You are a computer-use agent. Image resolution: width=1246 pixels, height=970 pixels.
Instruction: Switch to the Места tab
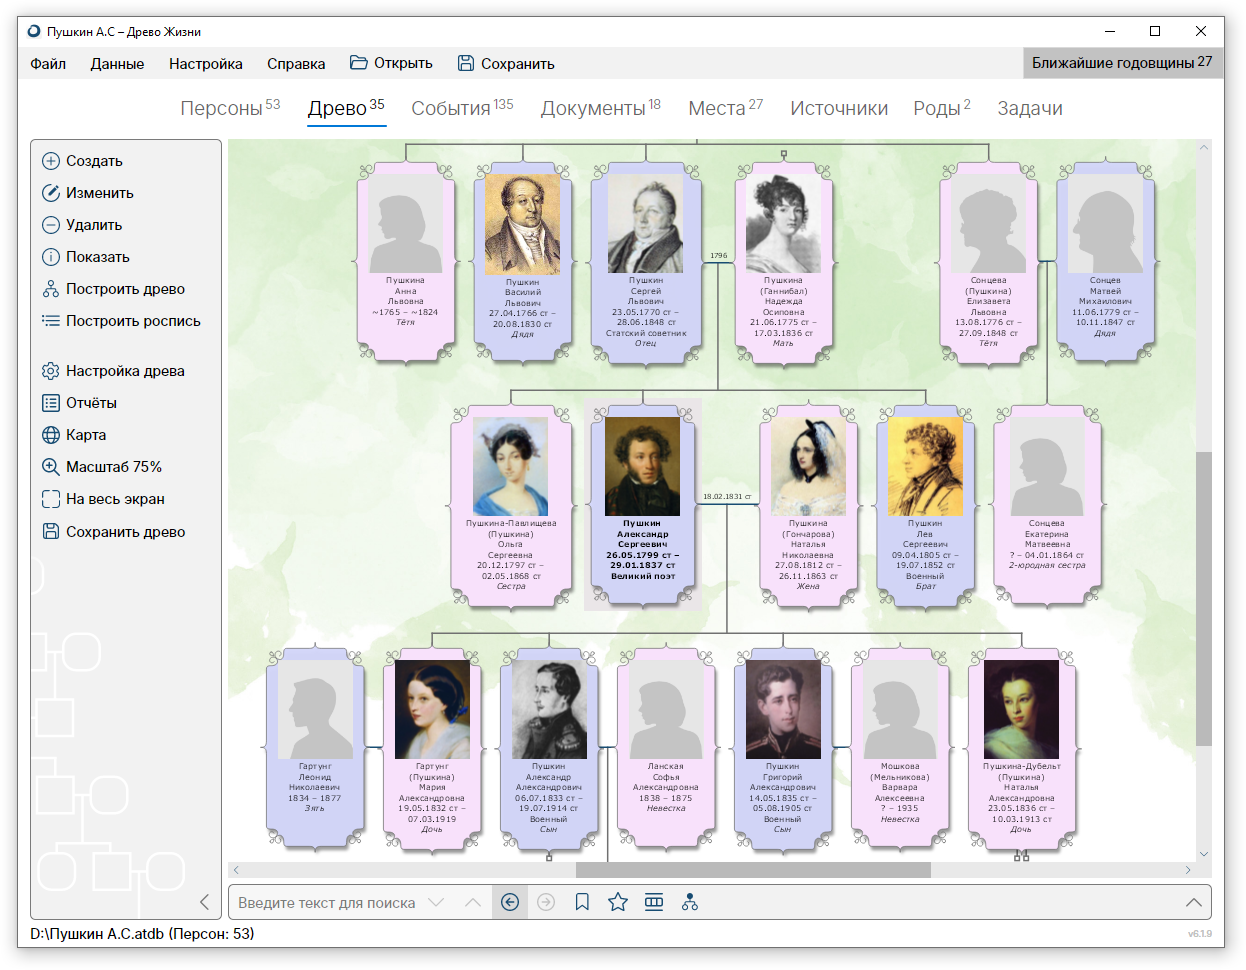[725, 108]
